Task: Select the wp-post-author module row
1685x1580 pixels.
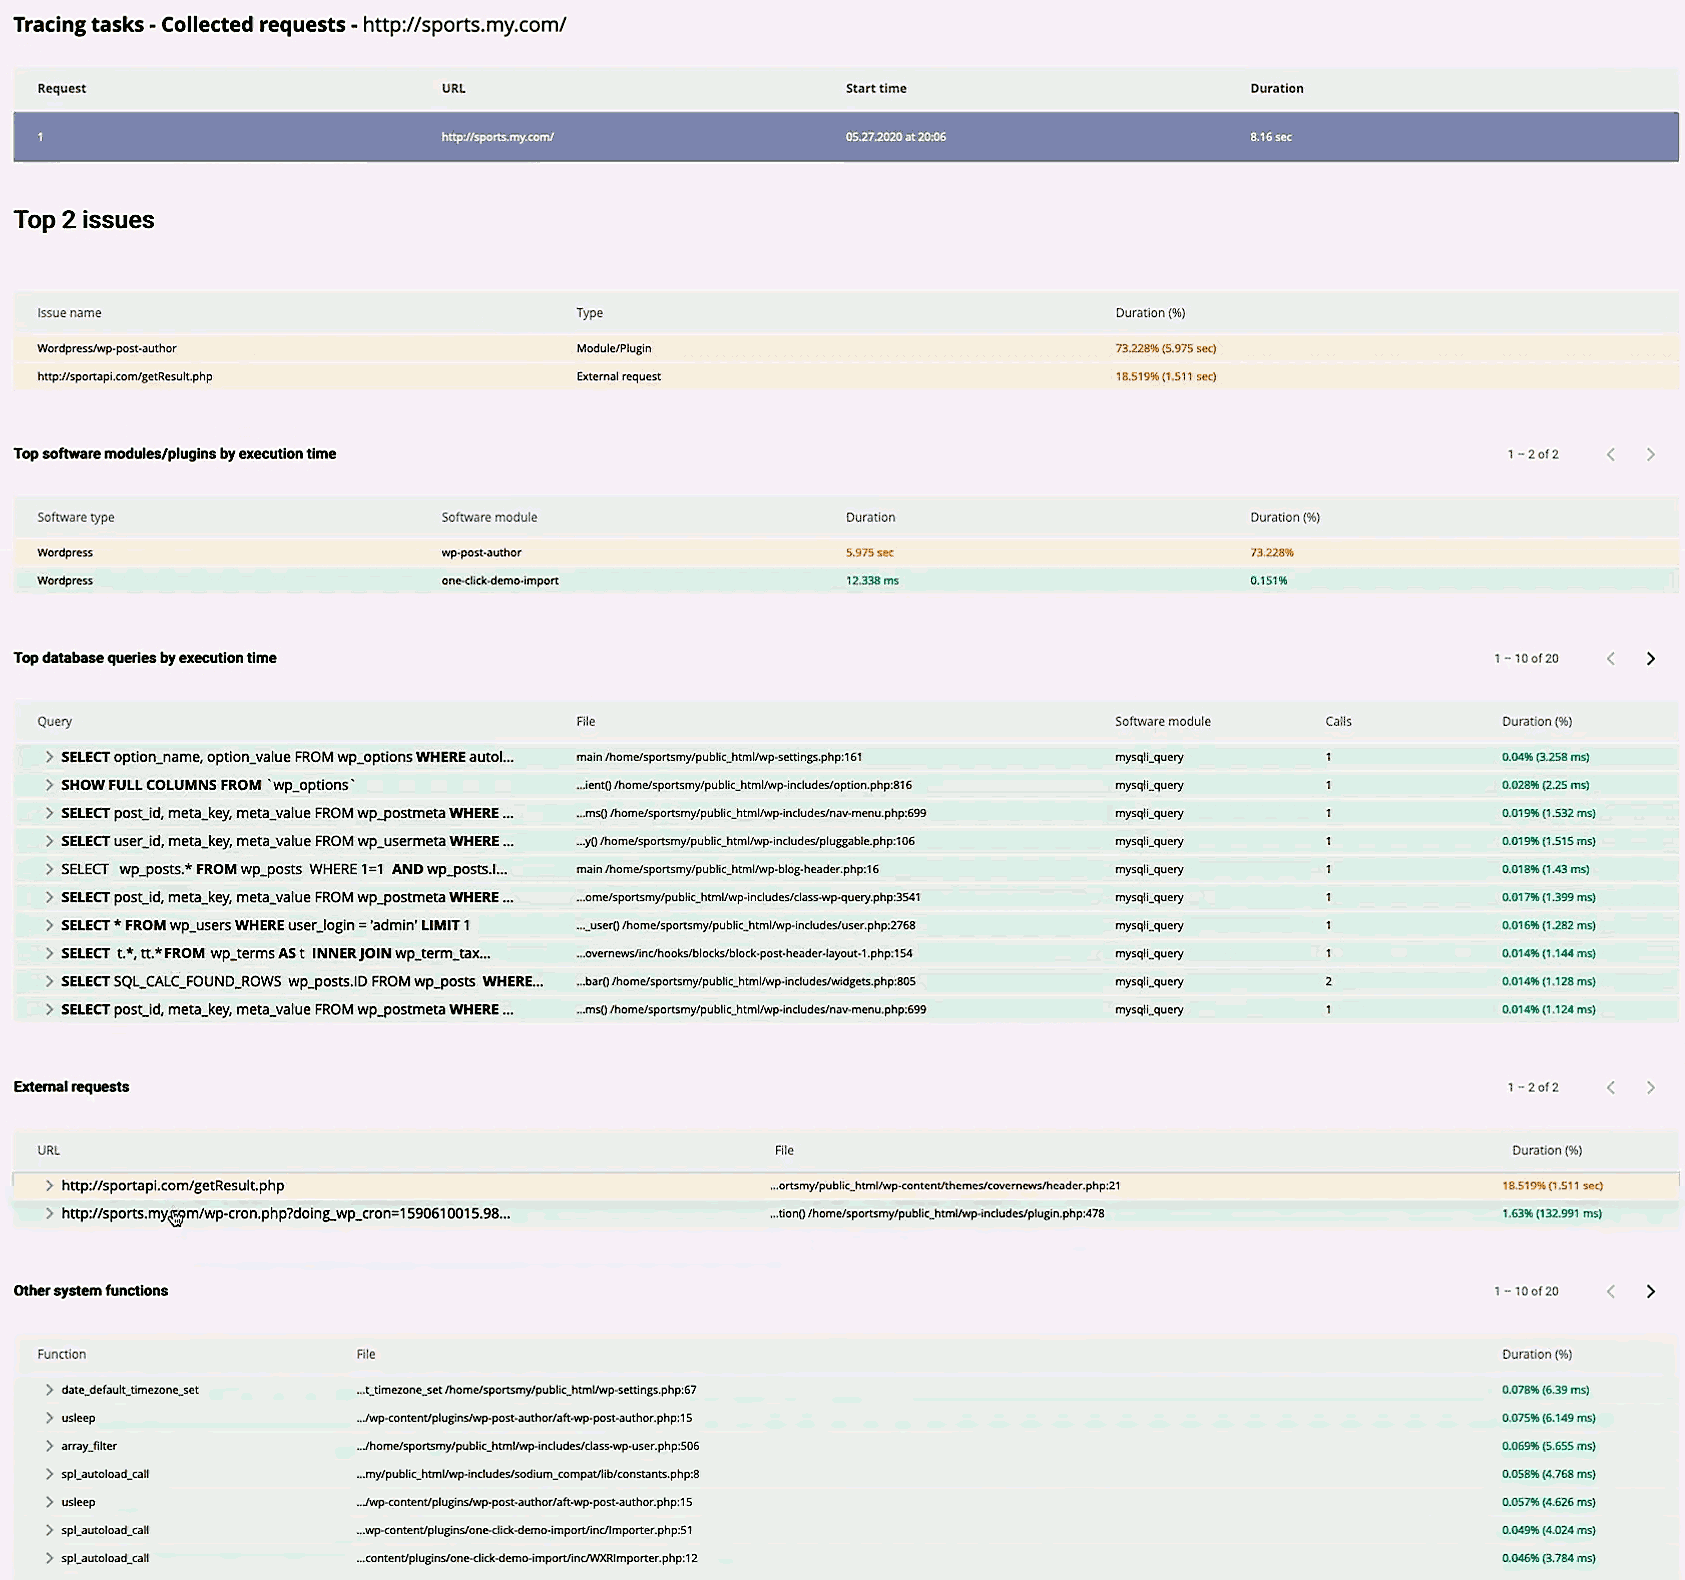Action: 483,552
